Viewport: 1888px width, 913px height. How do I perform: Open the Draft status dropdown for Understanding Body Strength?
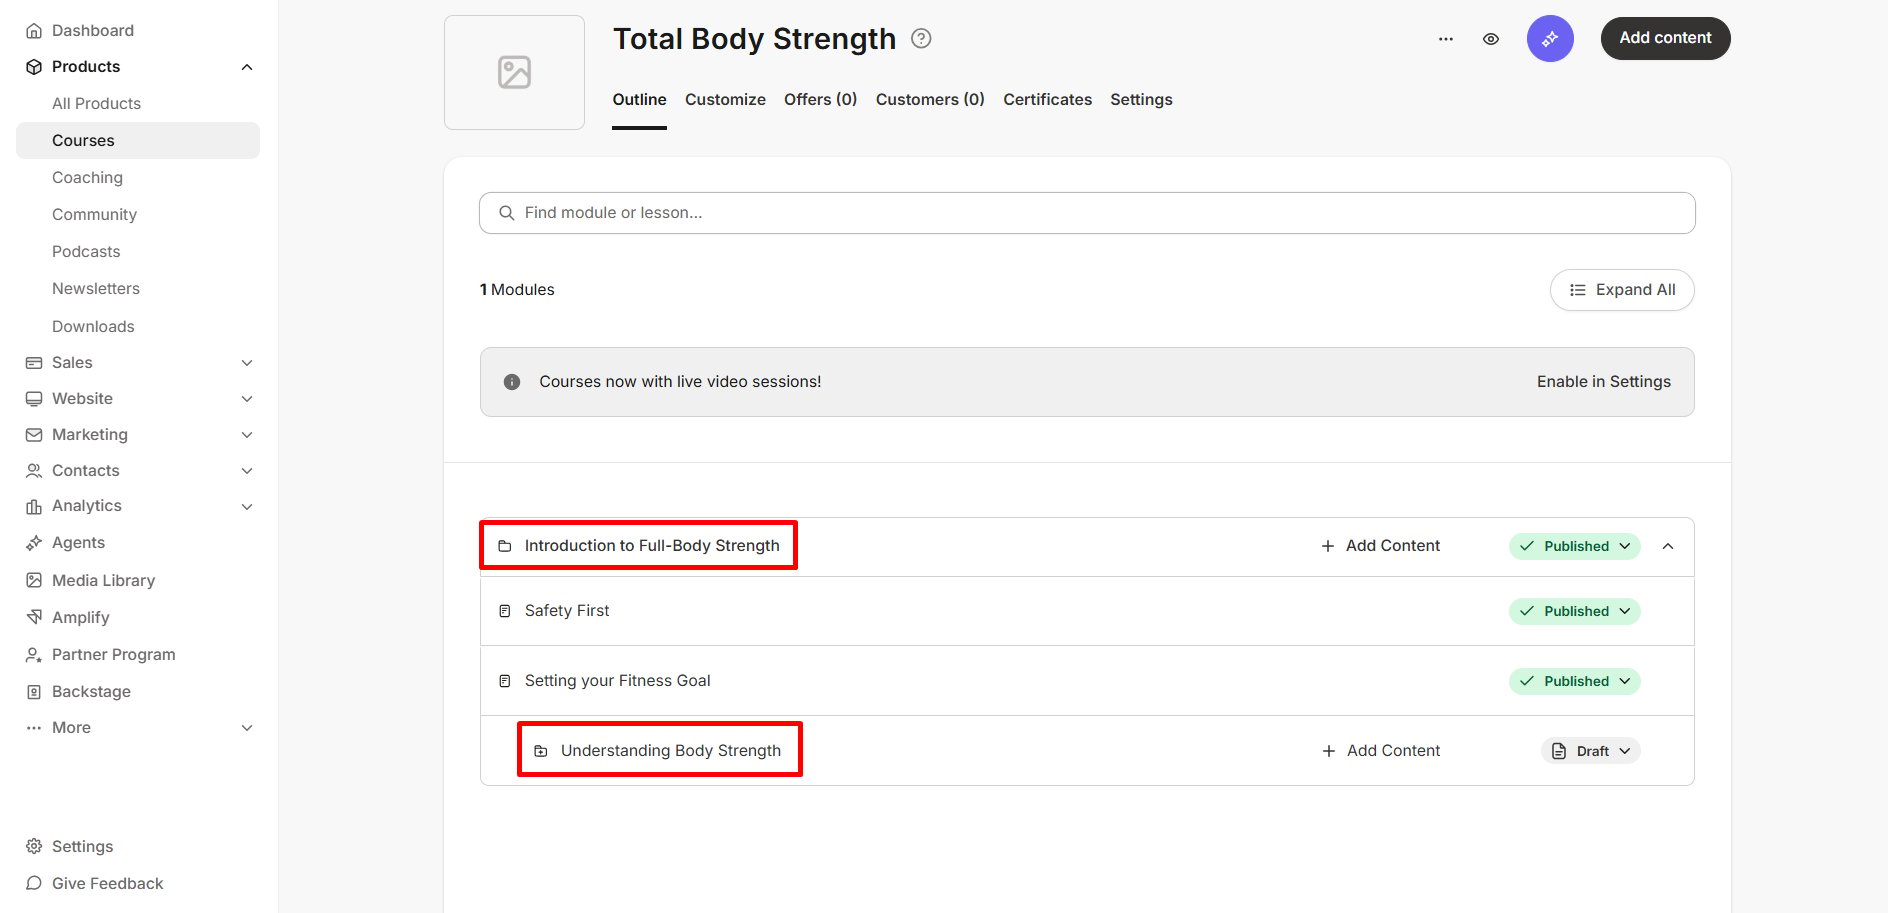point(1590,751)
